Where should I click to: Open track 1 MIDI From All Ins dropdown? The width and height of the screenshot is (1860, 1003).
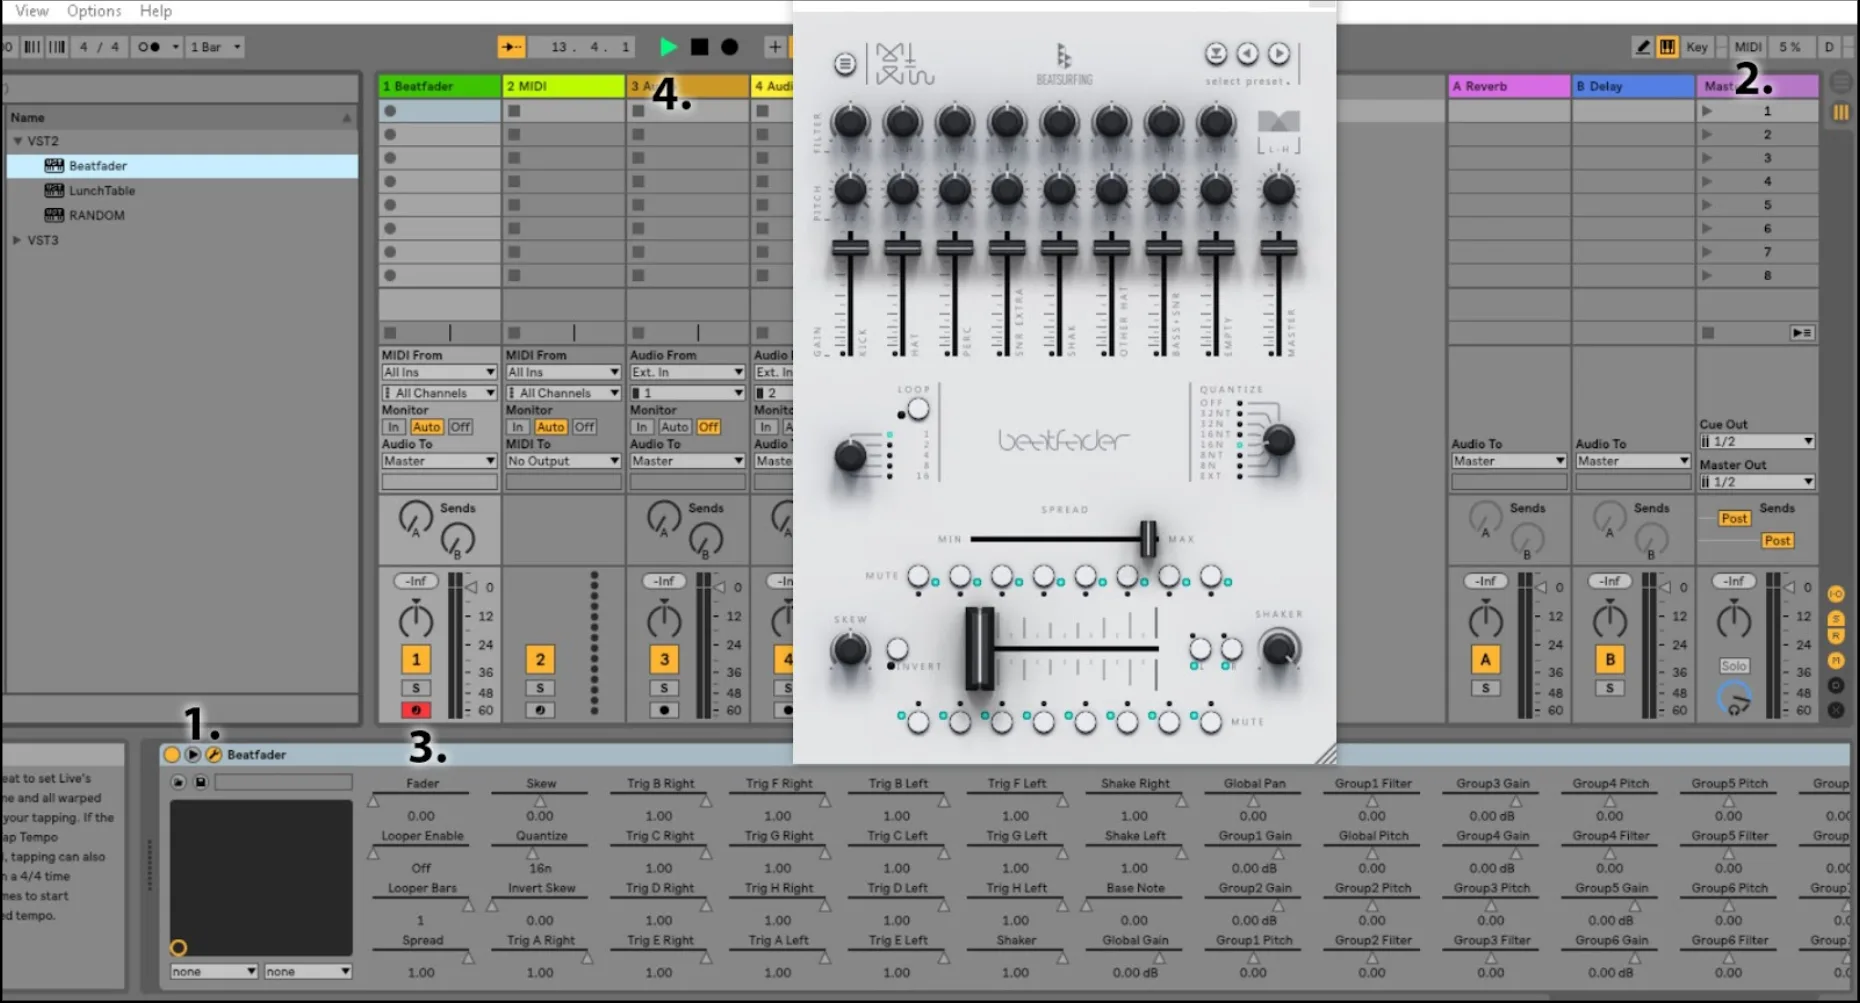[x=439, y=372]
